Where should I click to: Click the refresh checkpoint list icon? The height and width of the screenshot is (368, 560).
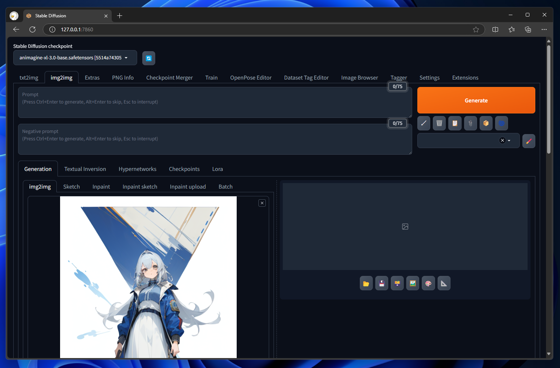(x=149, y=58)
